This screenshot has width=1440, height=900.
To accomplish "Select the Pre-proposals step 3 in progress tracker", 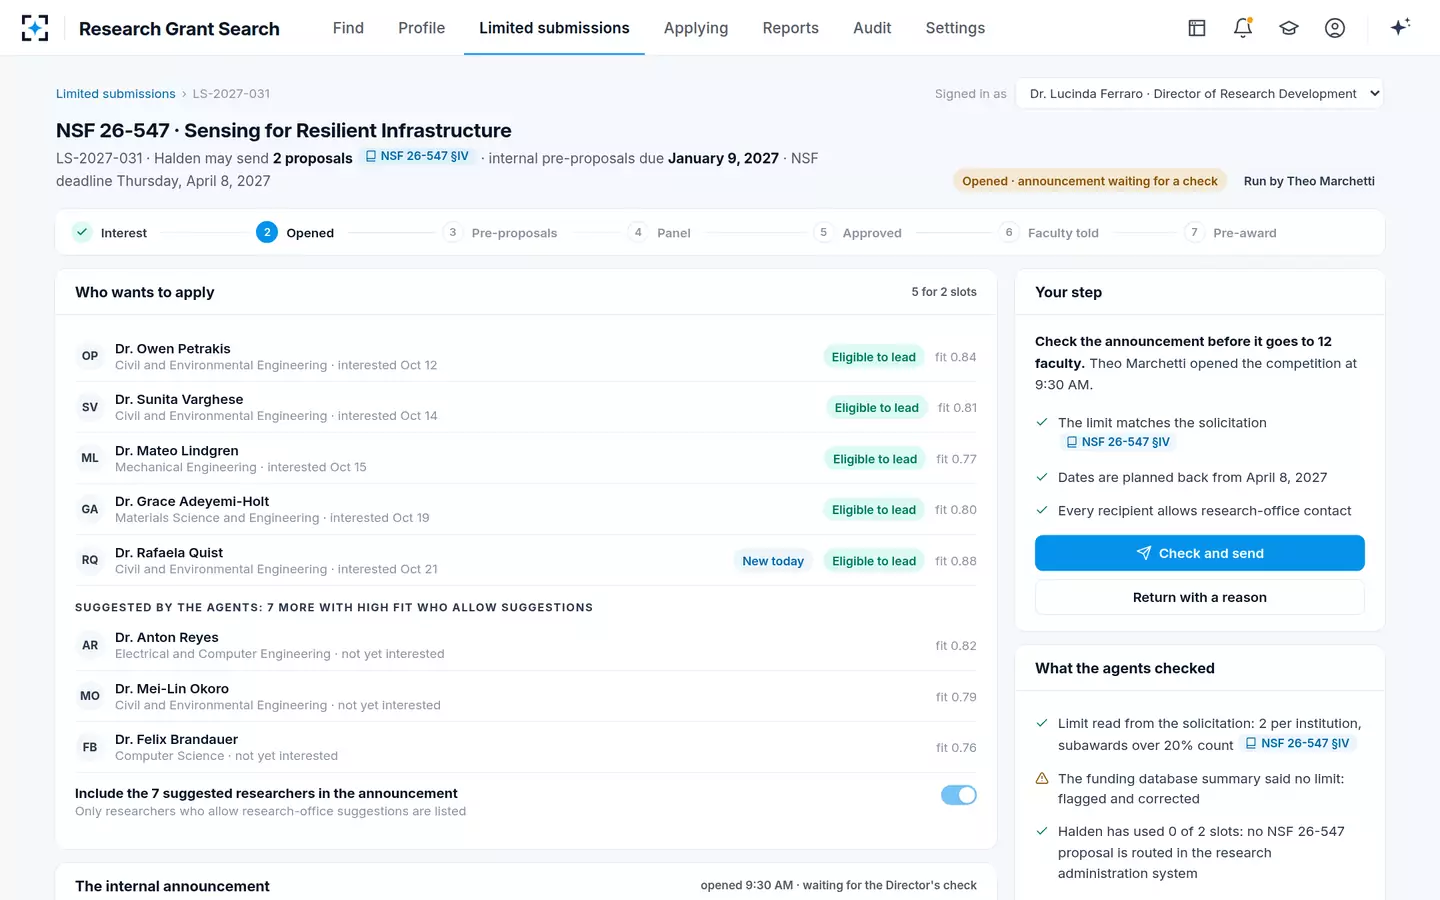I will 500,233.
